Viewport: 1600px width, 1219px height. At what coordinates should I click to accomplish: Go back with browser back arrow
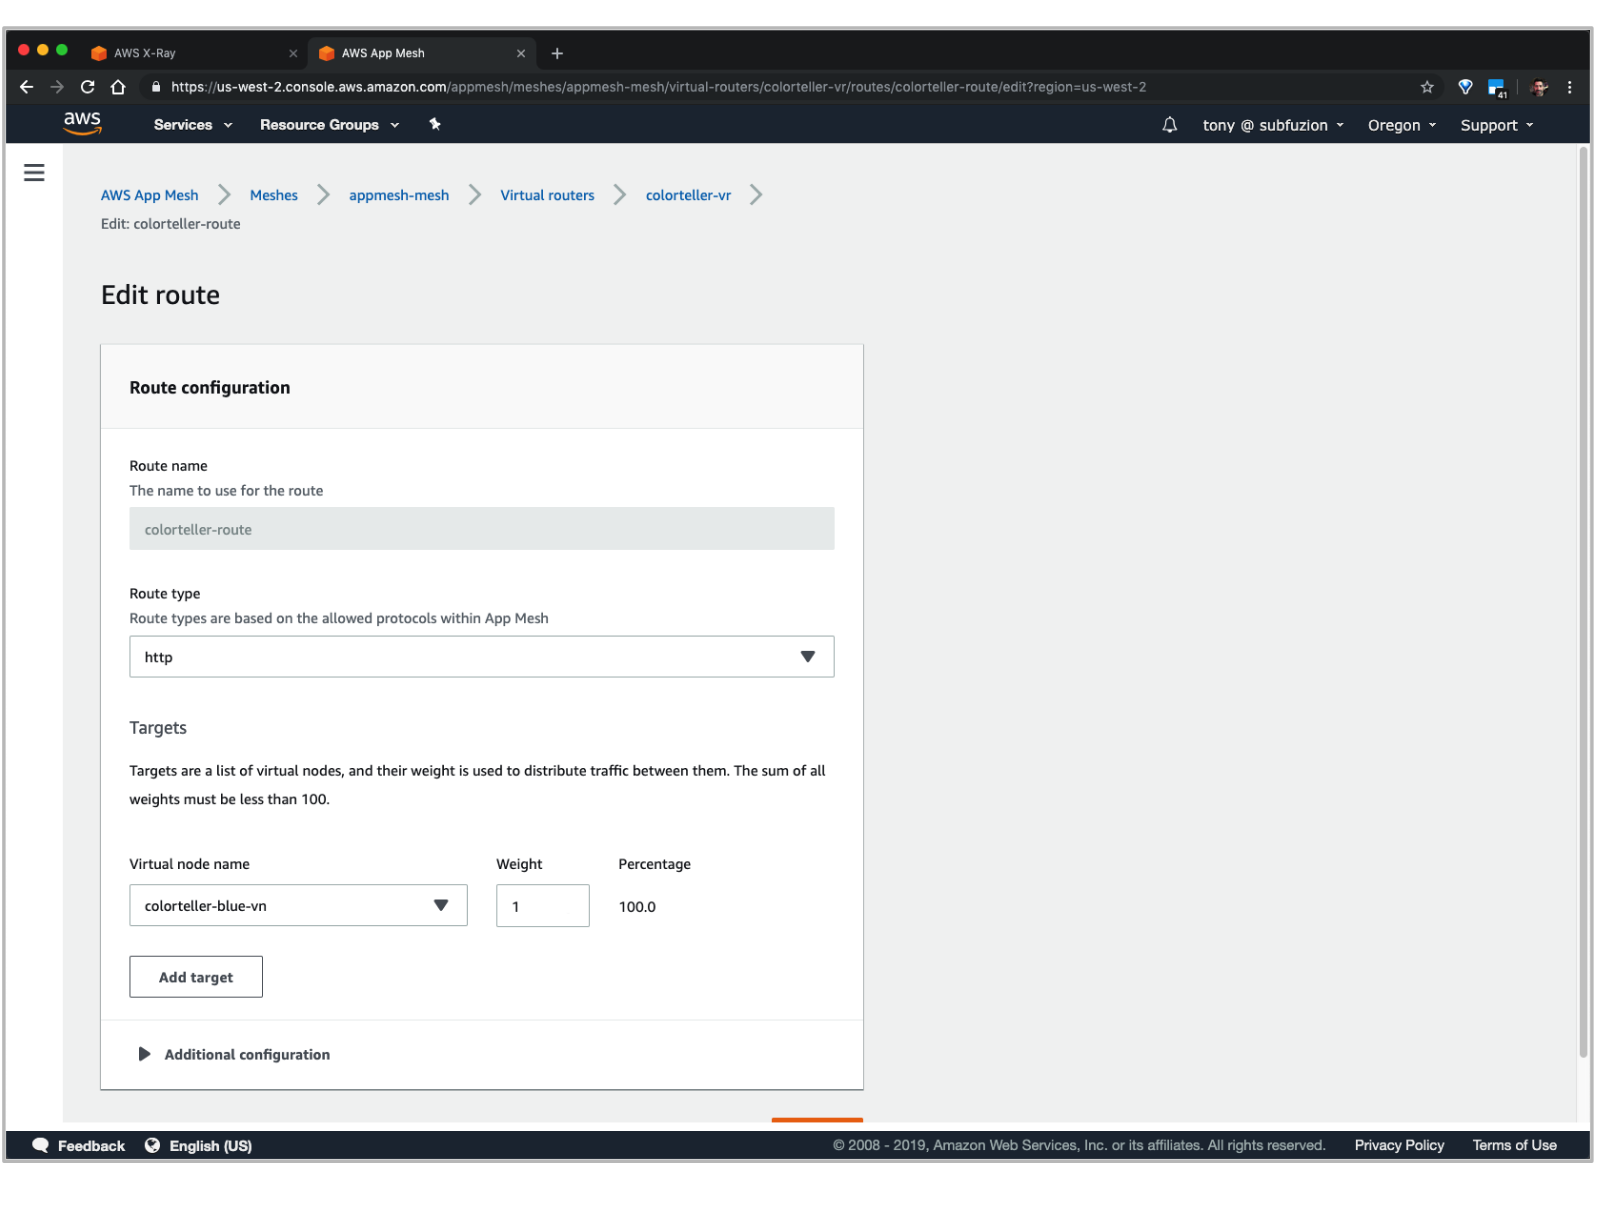[x=26, y=87]
